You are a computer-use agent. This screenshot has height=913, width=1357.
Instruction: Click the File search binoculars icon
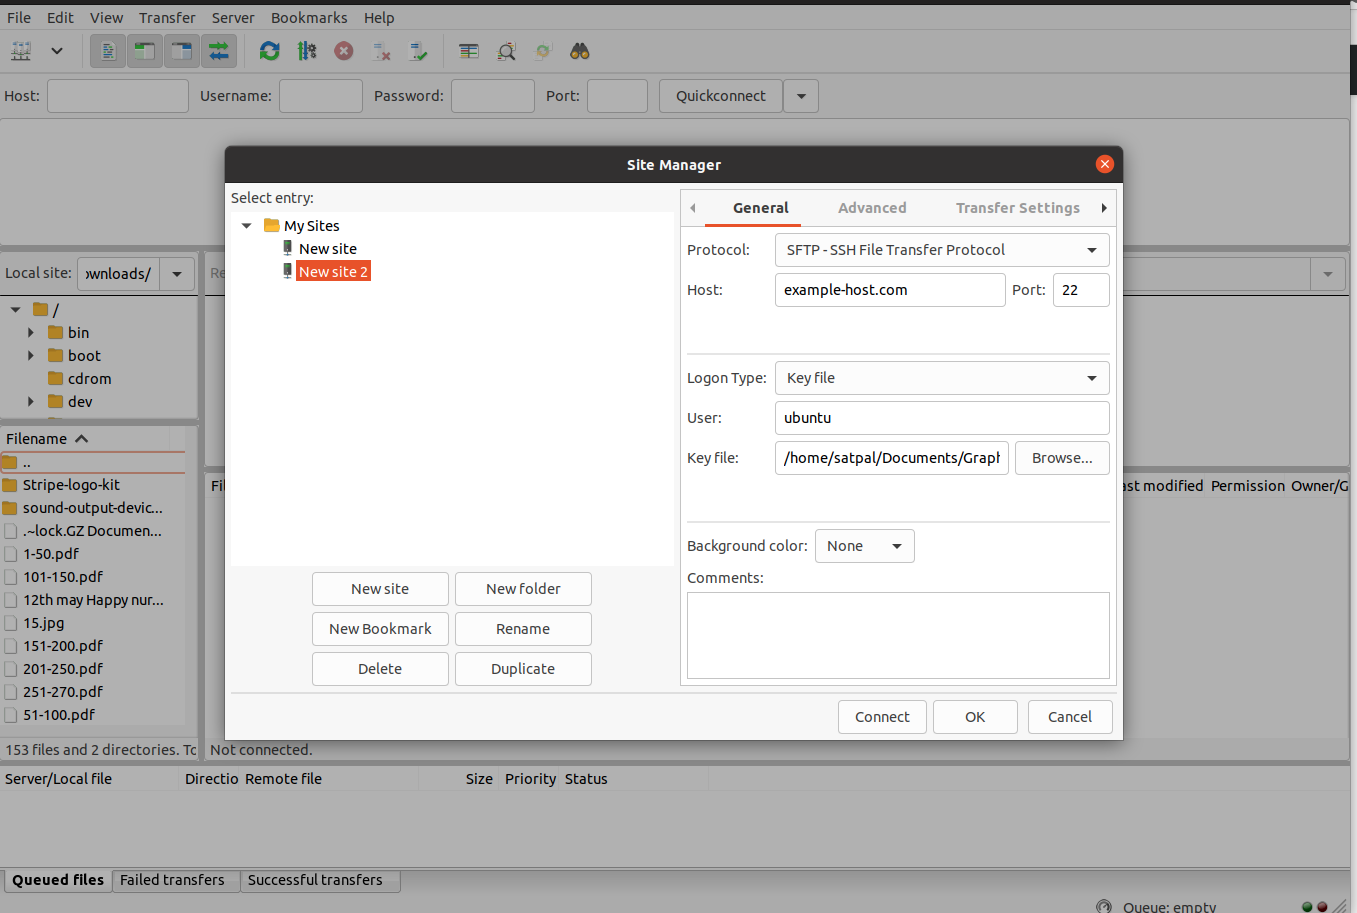point(579,50)
